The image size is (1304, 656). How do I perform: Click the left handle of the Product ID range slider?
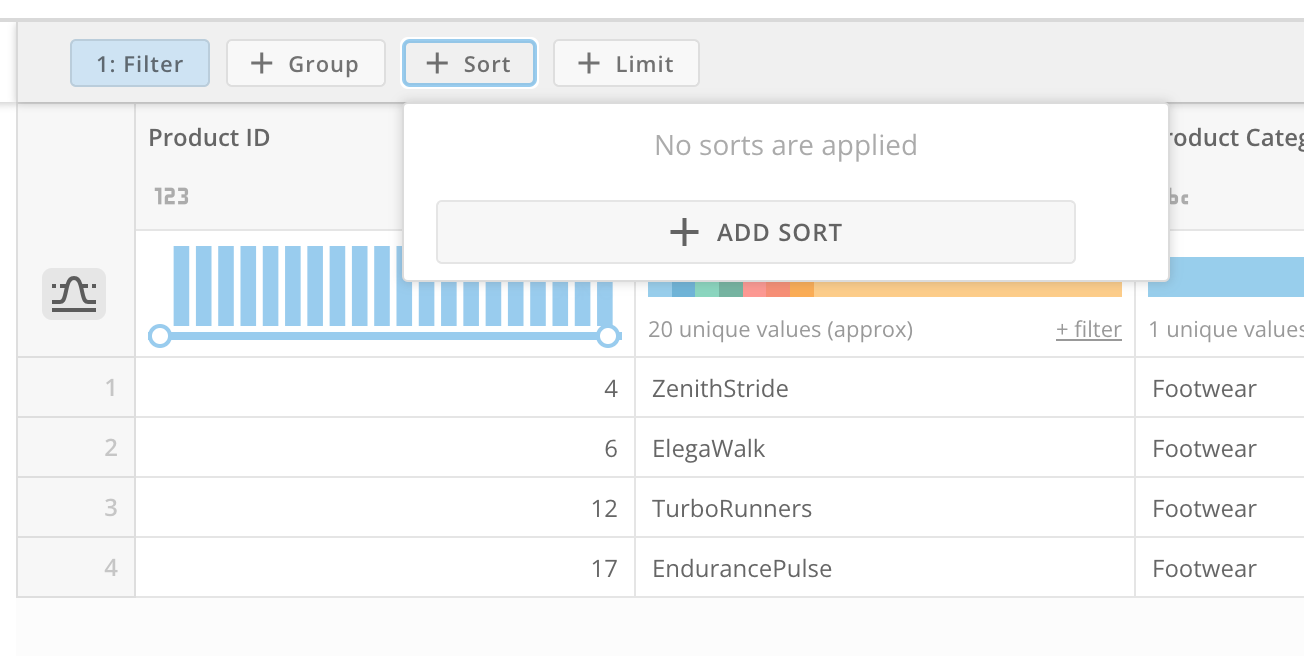pyautogui.click(x=160, y=337)
